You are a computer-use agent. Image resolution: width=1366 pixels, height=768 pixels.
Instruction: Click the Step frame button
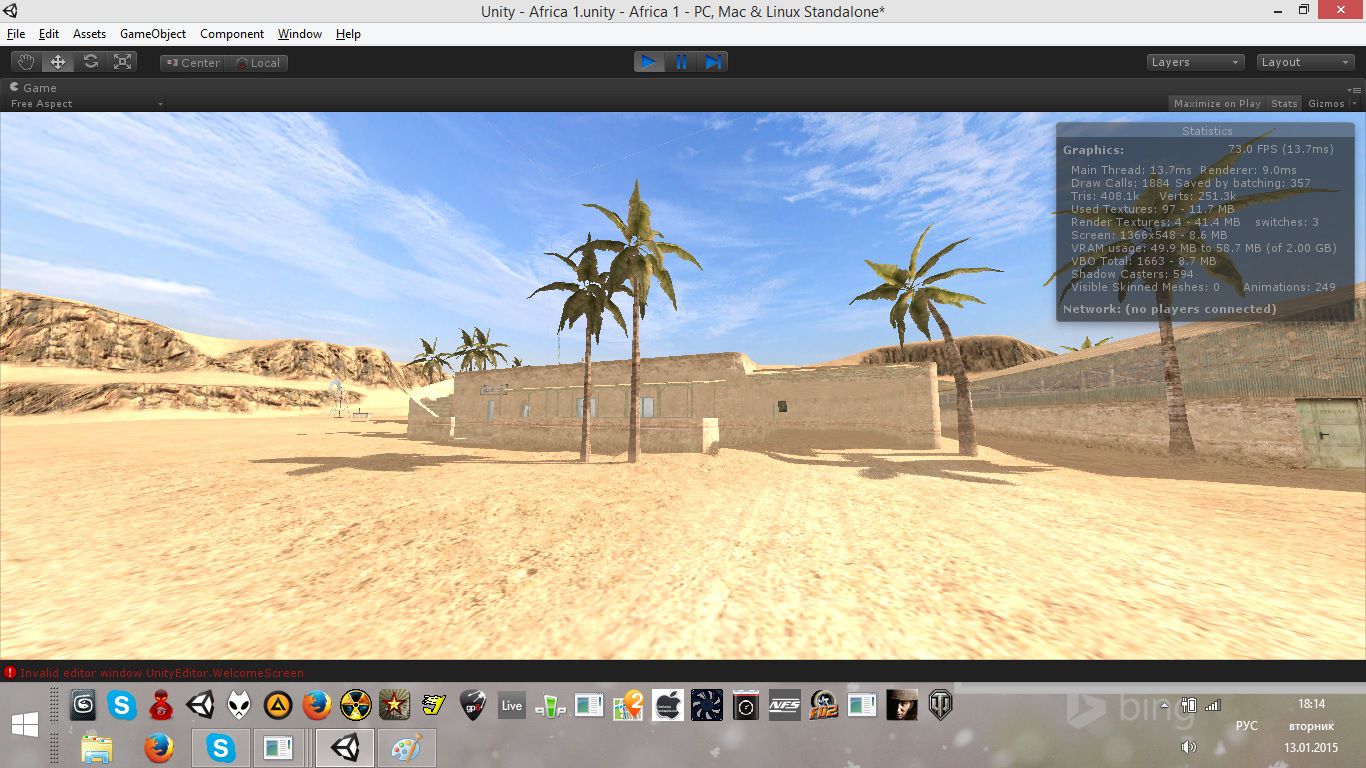(x=713, y=62)
